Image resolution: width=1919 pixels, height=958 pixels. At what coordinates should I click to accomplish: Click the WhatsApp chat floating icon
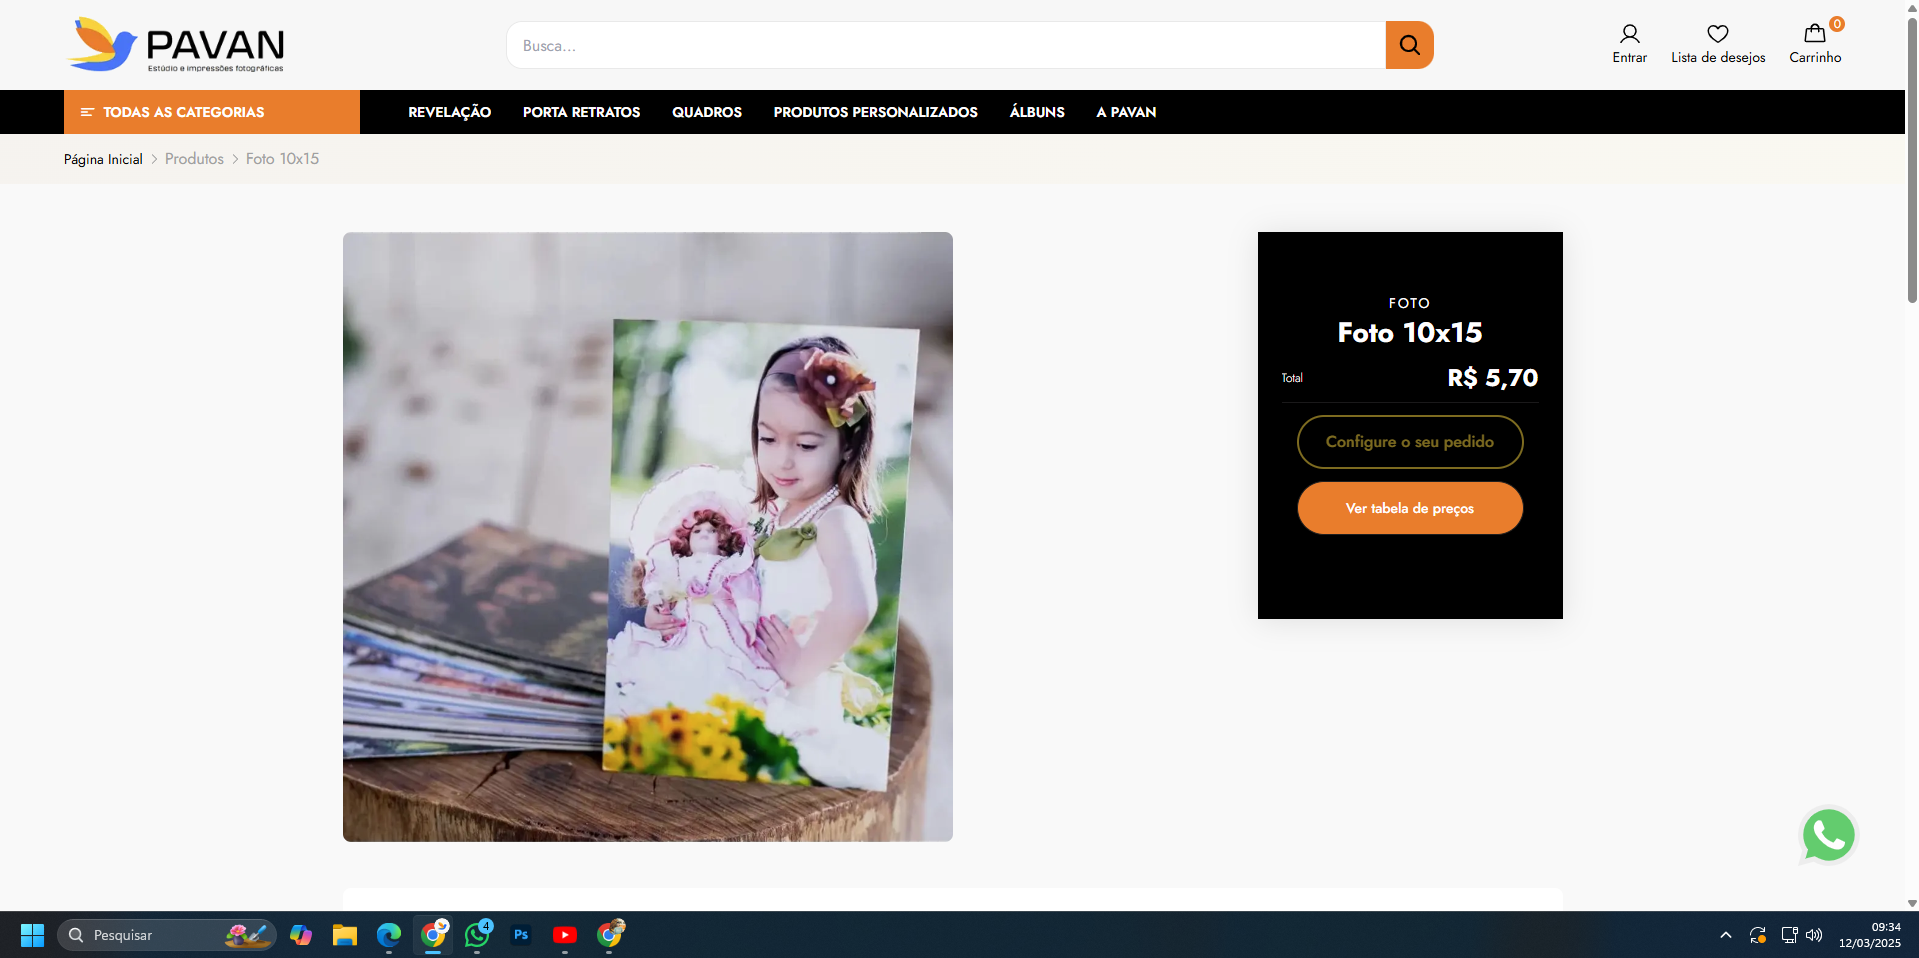[x=1828, y=836]
